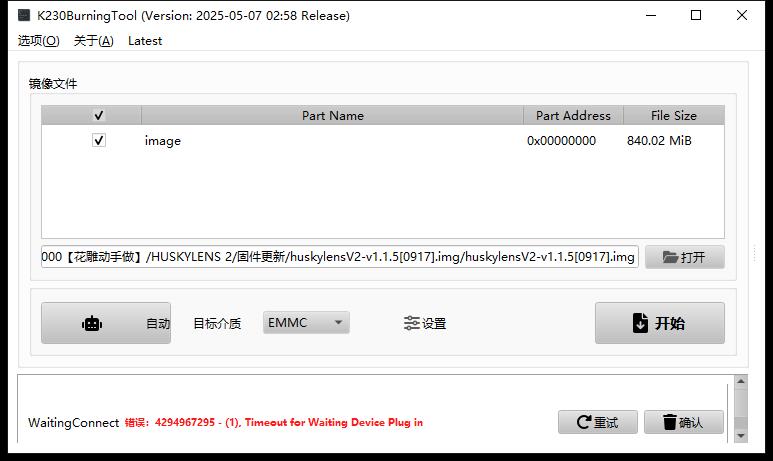Image resolution: width=773 pixels, height=461 pixels.
Task: Click the trash icon for 确认
Action: [x=669, y=422]
